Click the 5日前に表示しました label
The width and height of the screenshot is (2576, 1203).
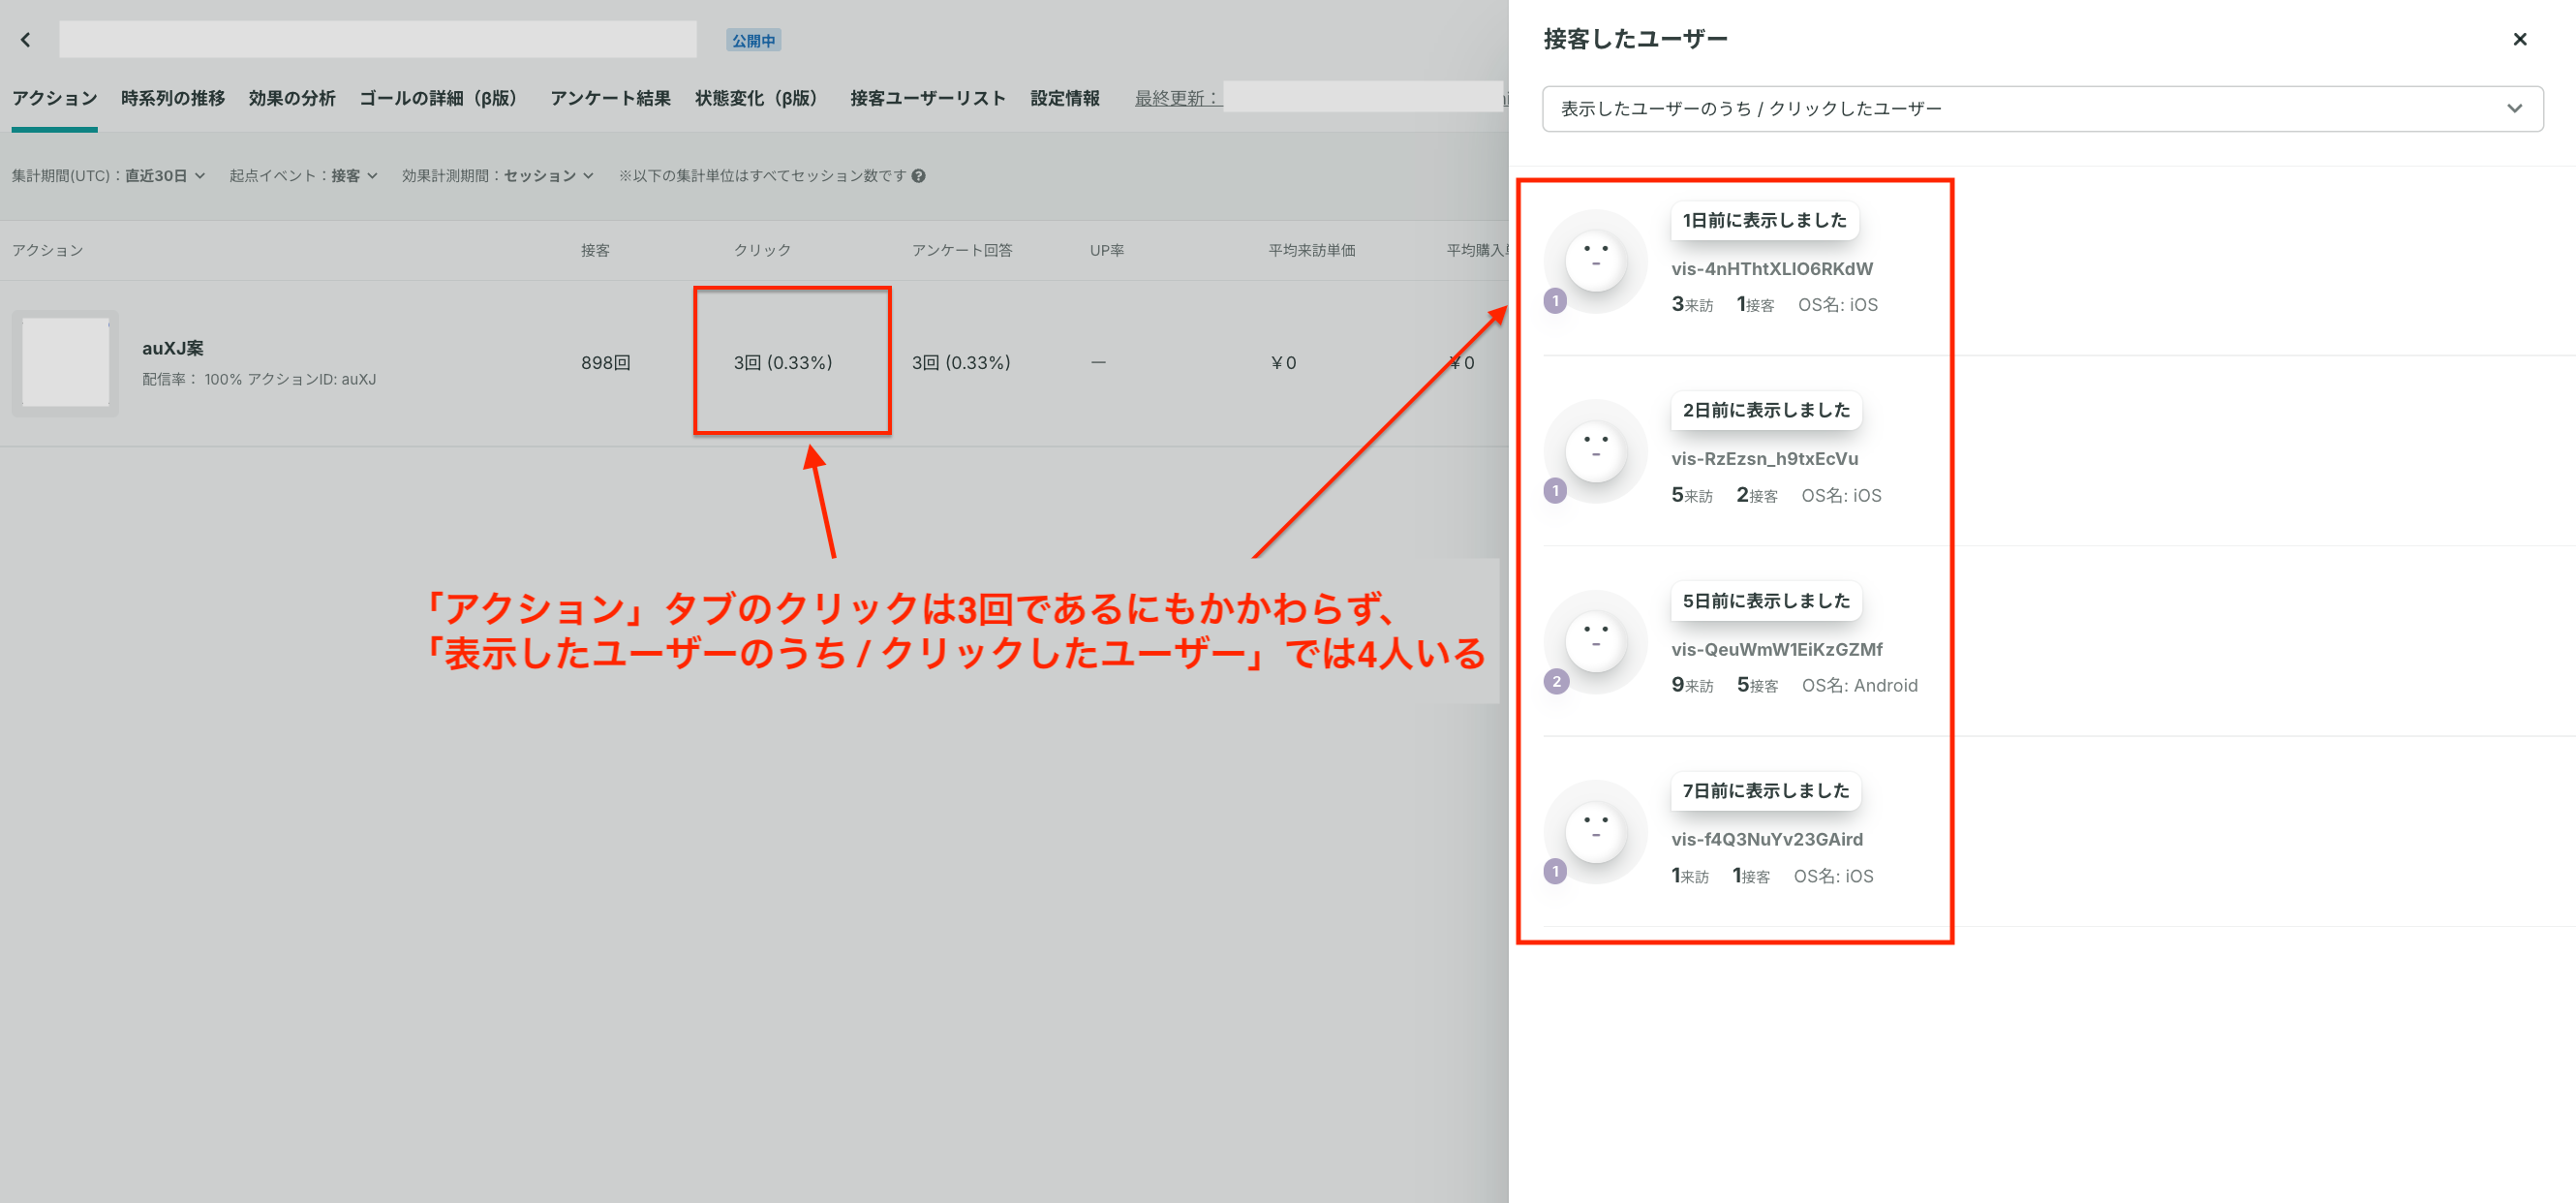click(x=1766, y=601)
